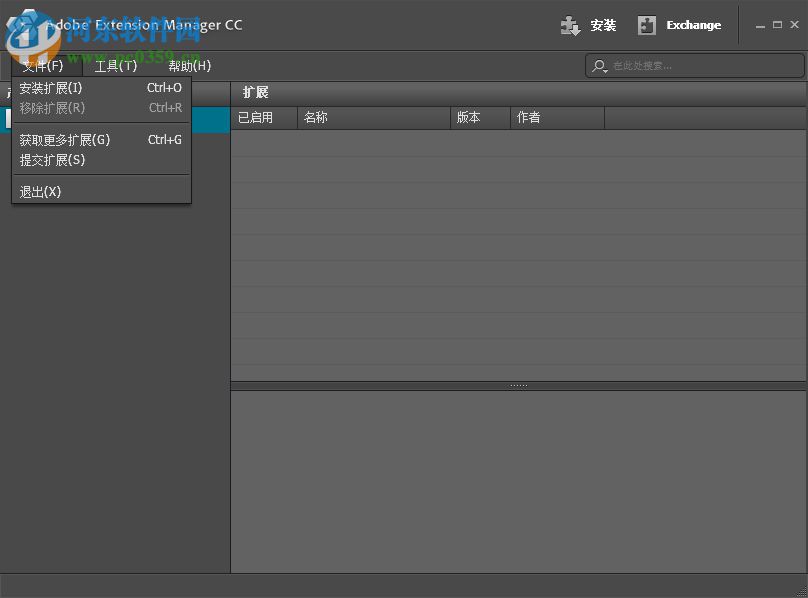Click the 安装 install button label
Viewport: 808px width, 598px height.
pyautogui.click(x=604, y=25)
